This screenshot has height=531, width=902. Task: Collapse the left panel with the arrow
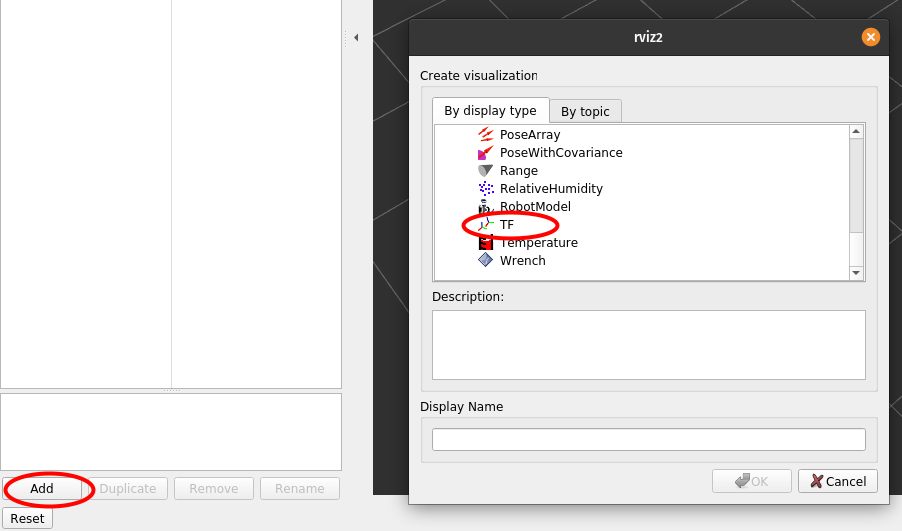(356, 37)
